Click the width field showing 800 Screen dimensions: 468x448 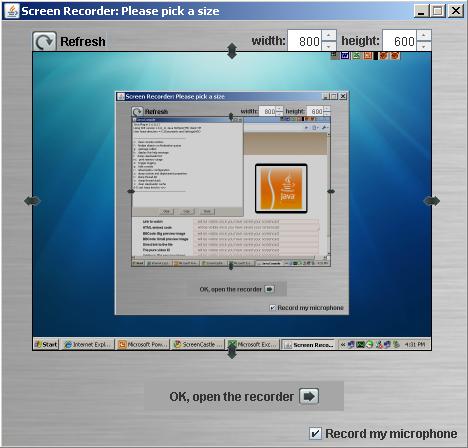305,41
